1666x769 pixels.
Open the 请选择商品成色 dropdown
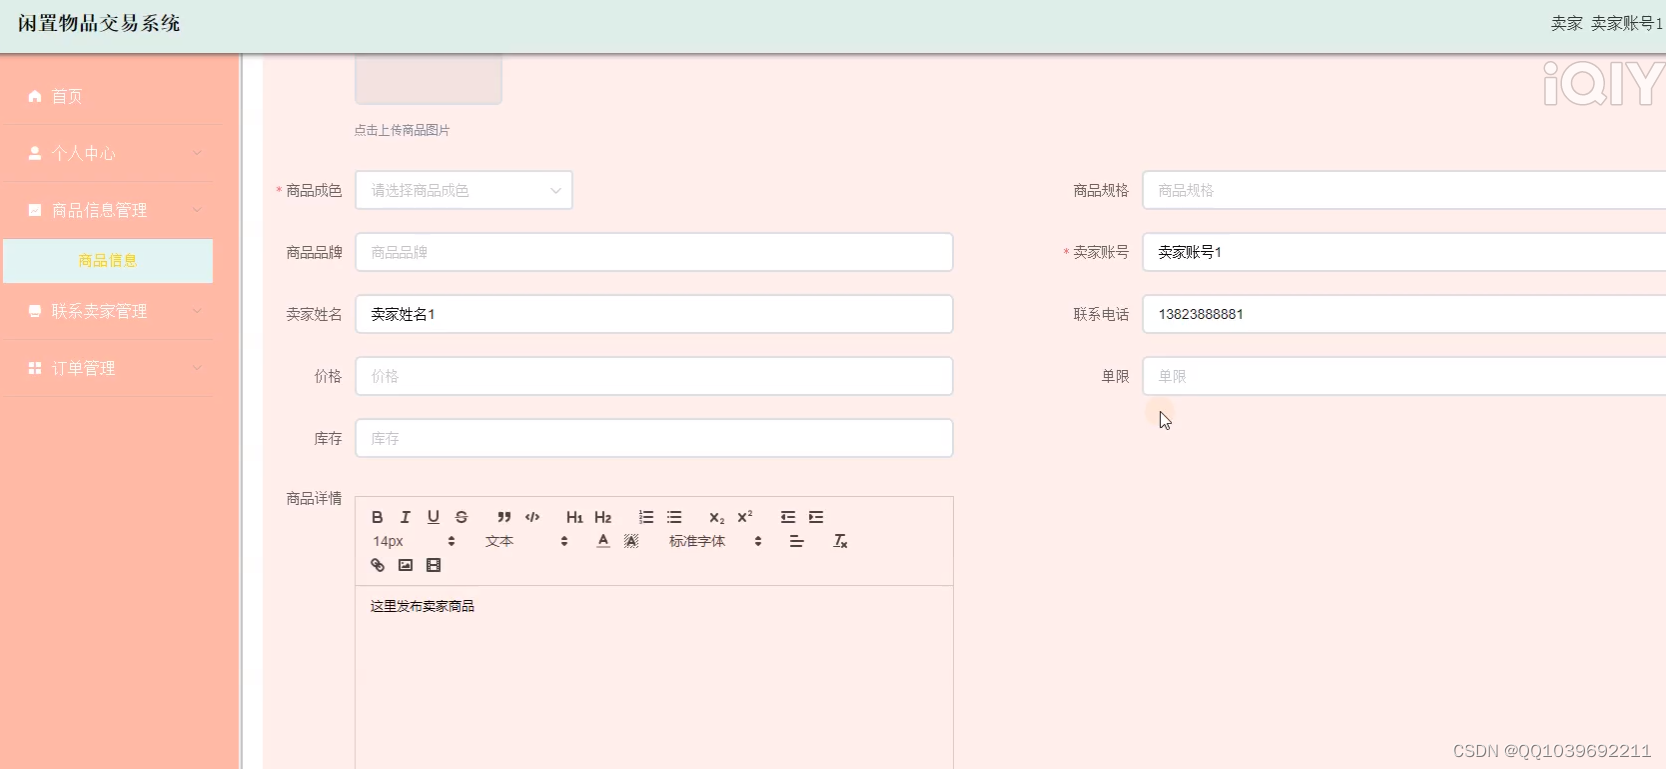point(464,190)
